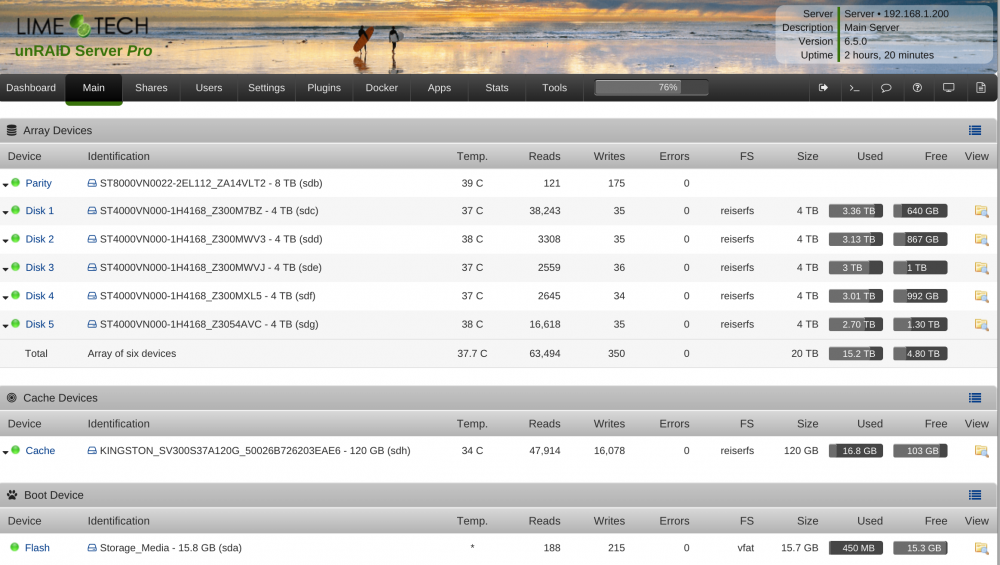
Task: Open the Disk 2 settings link
Action: (40, 239)
